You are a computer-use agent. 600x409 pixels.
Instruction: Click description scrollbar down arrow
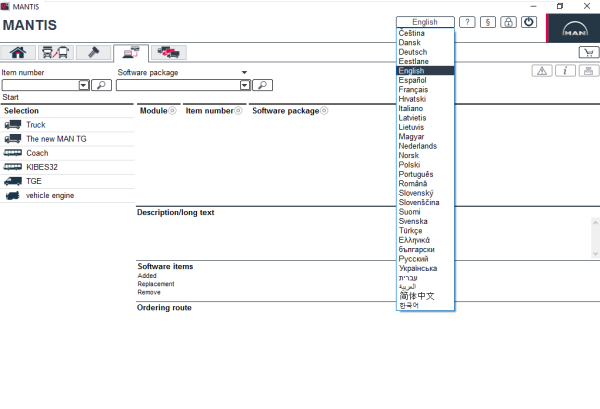click(595, 253)
